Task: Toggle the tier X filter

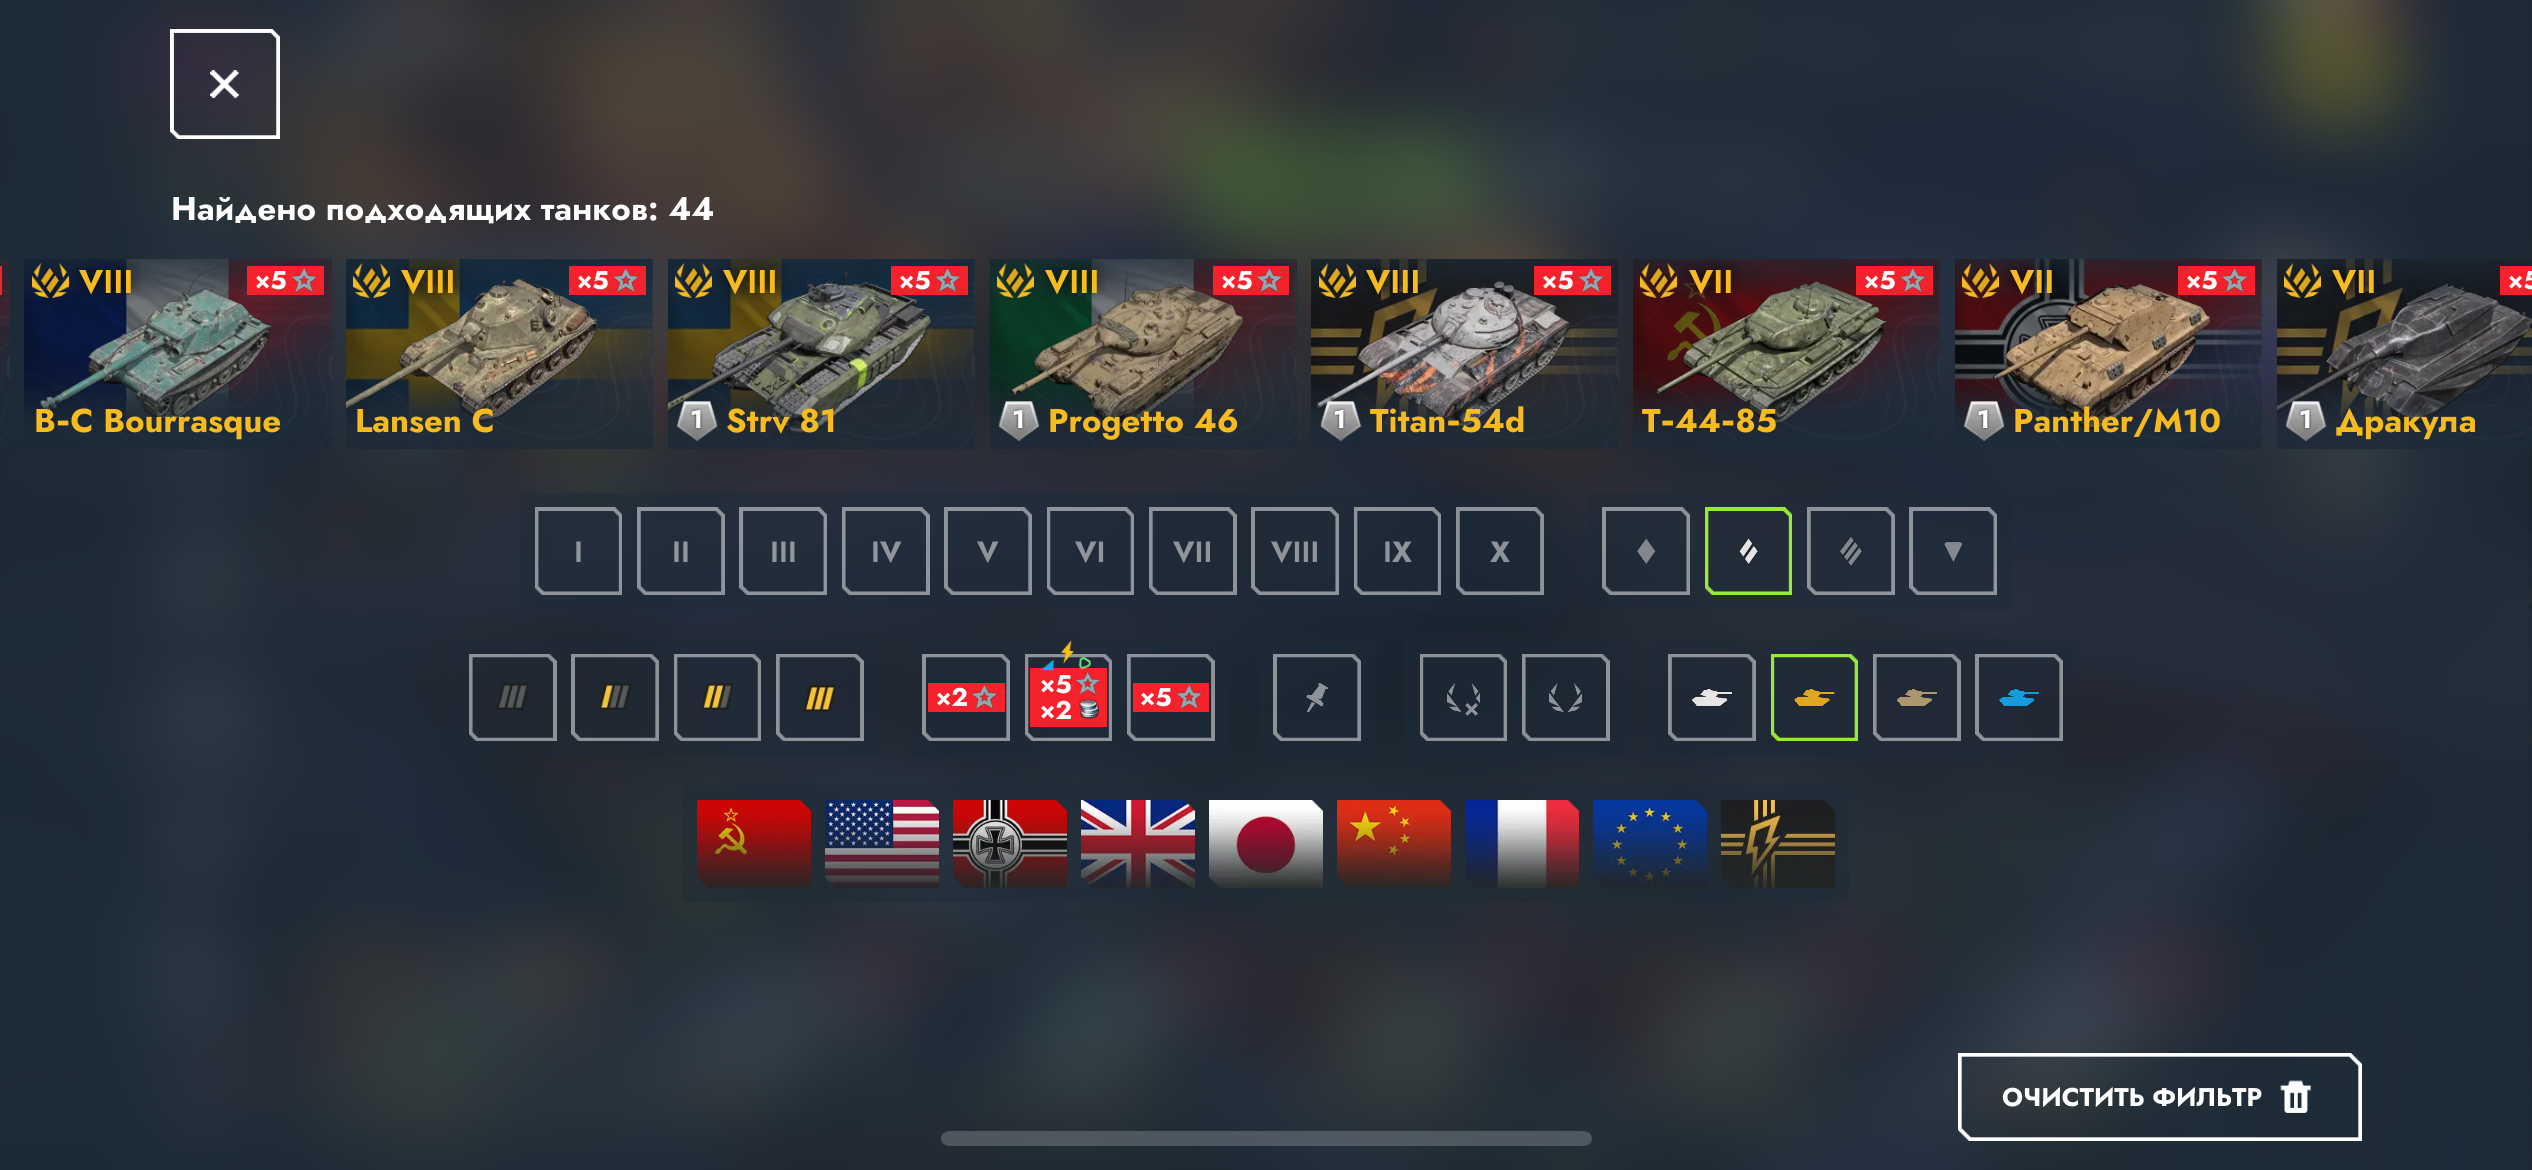Action: coord(1500,551)
